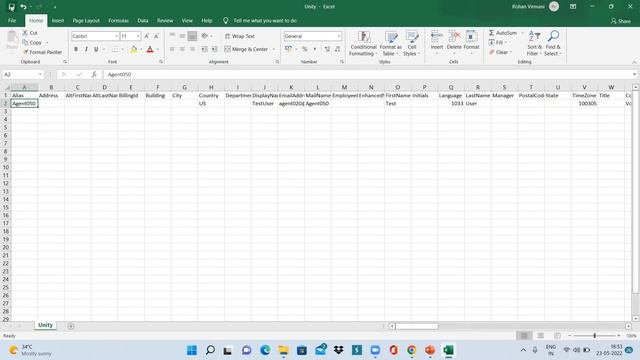Viewport: 640px width, 360px height.
Task: Activate Format Painter
Action: [42, 52]
